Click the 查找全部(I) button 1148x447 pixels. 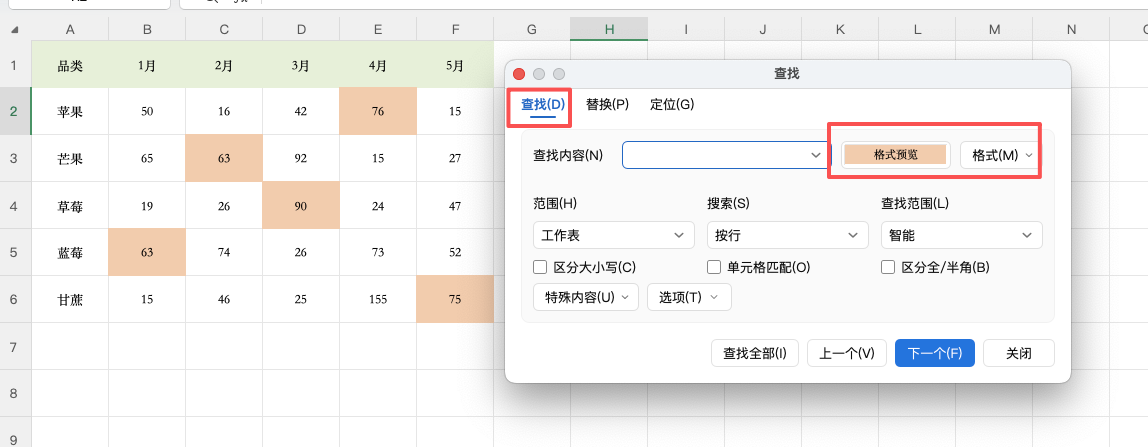pyautogui.click(x=755, y=353)
